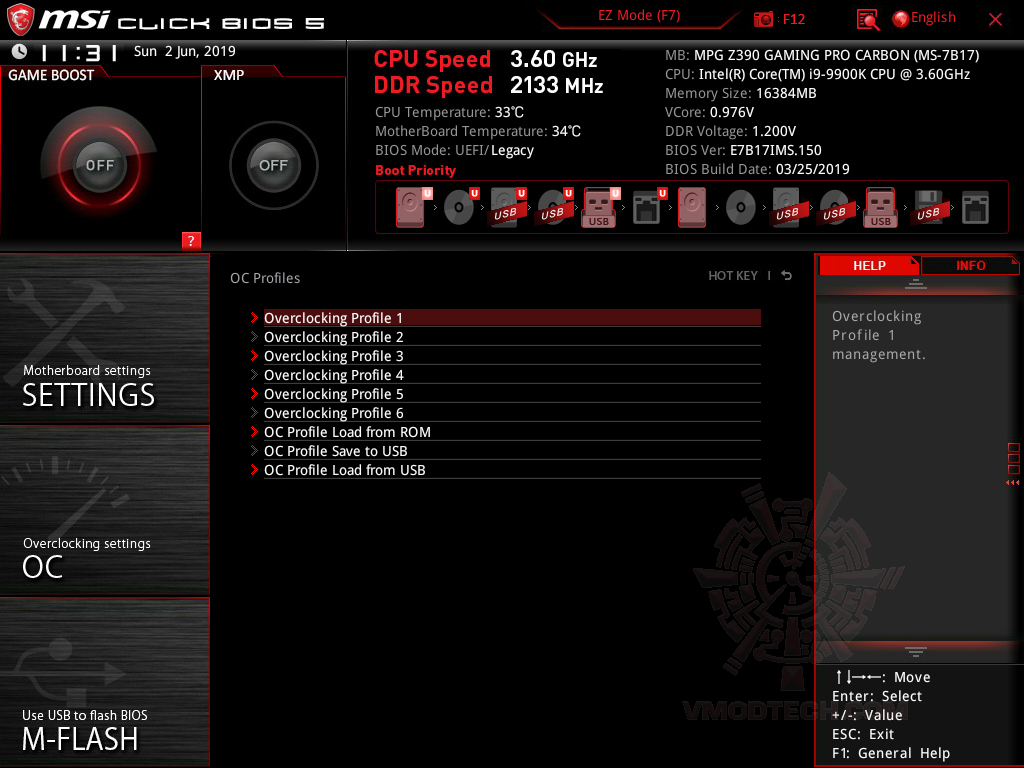Select the first hard drive boot priority icon
This screenshot has height=768, width=1024.
click(409, 206)
